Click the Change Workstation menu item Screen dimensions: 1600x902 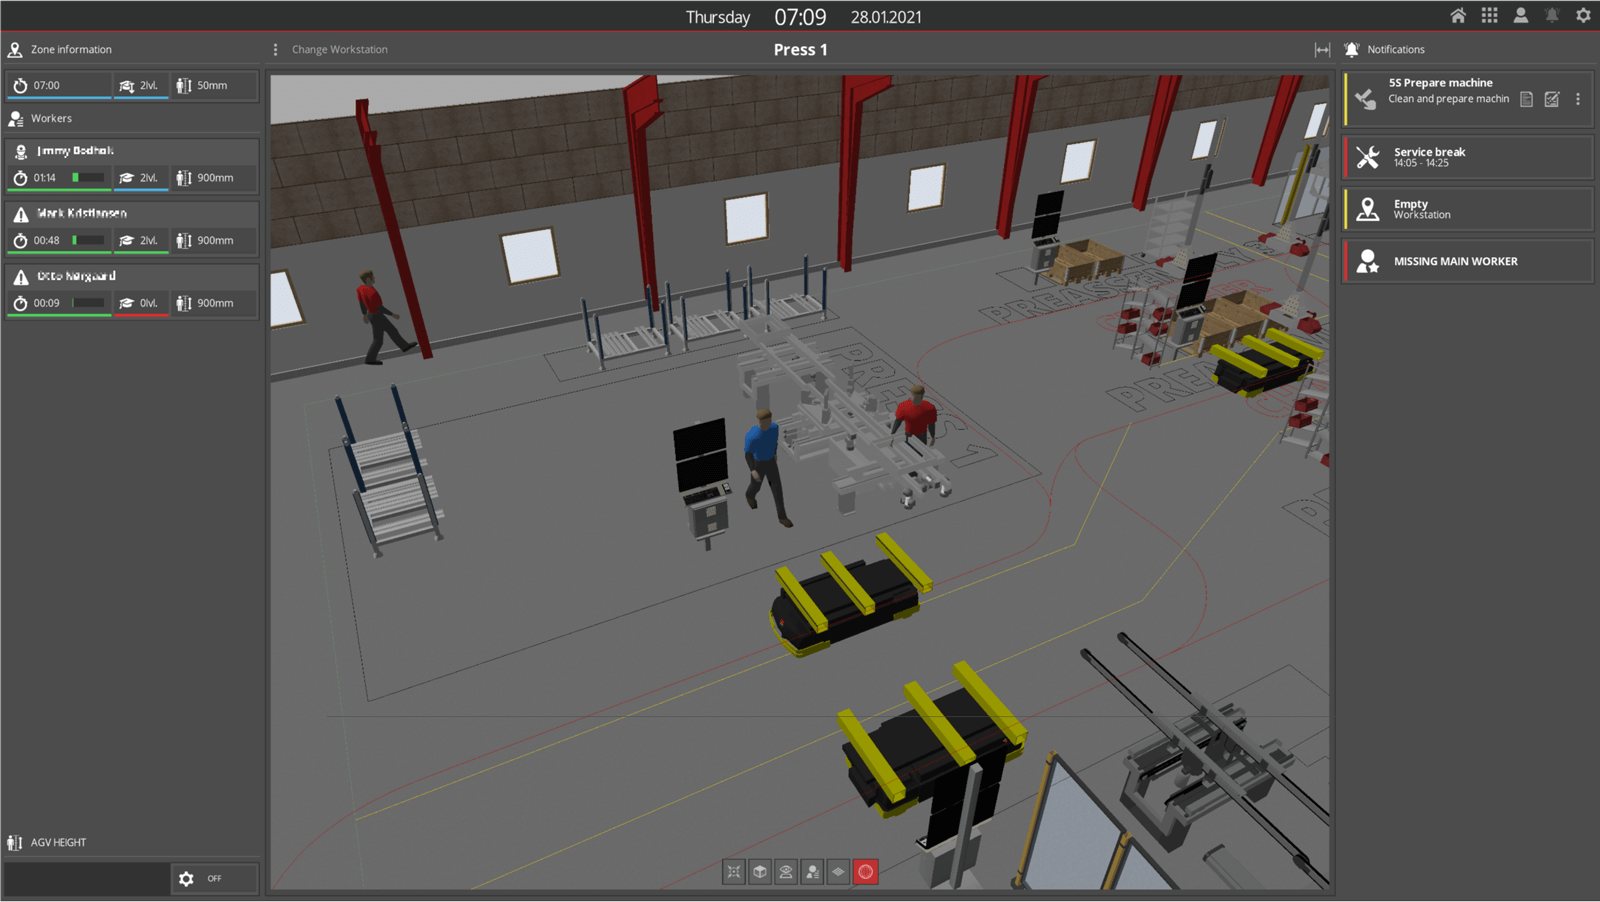(x=339, y=48)
